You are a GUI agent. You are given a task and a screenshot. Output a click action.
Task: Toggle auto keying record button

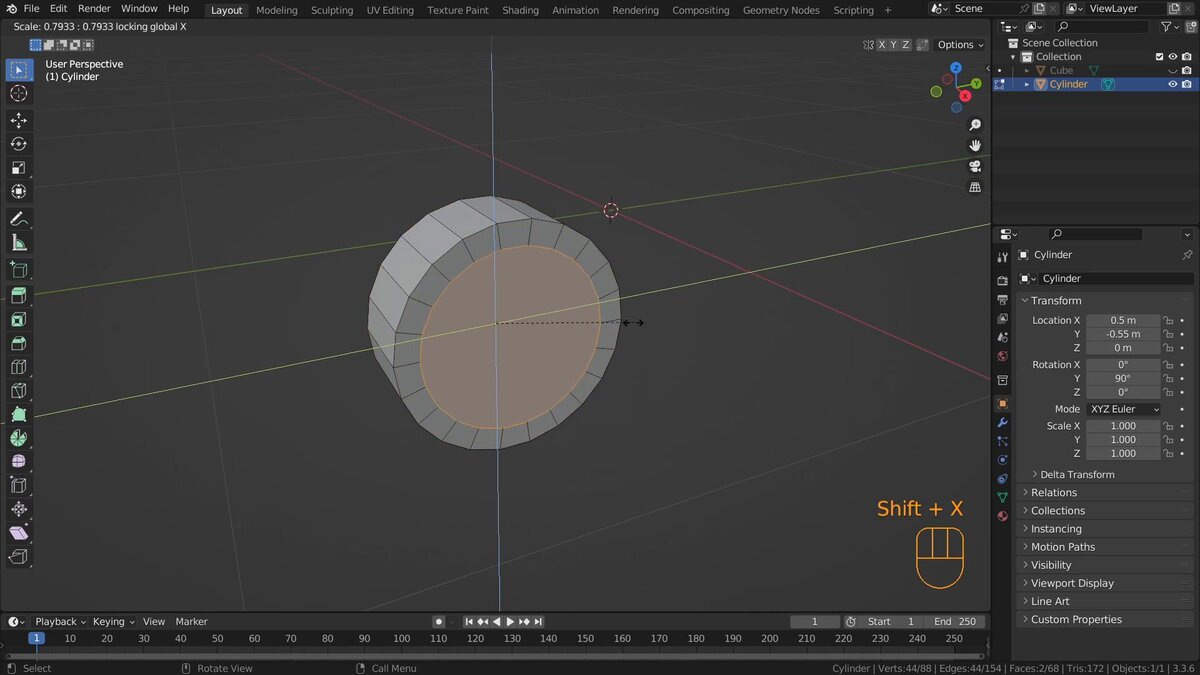pos(438,622)
